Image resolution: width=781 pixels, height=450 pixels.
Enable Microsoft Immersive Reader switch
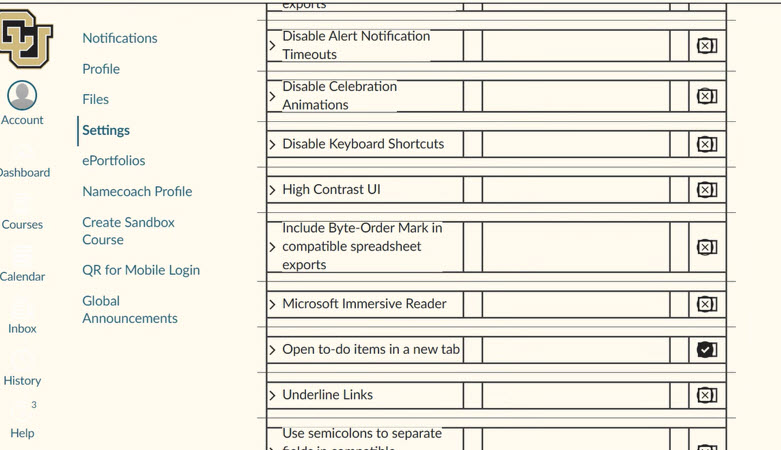click(x=707, y=304)
